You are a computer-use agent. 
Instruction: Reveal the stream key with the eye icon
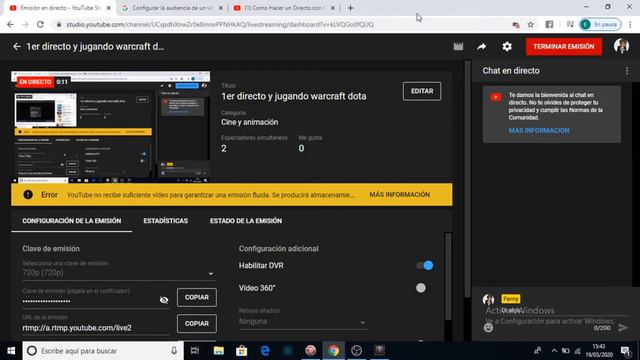click(164, 300)
